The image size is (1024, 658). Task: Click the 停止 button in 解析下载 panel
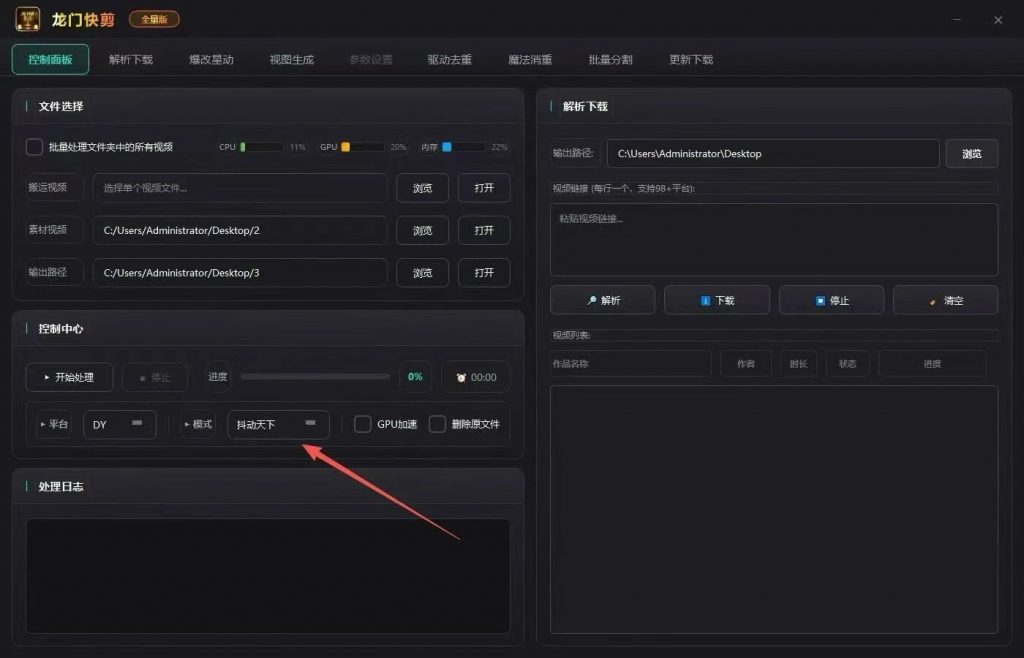831,300
